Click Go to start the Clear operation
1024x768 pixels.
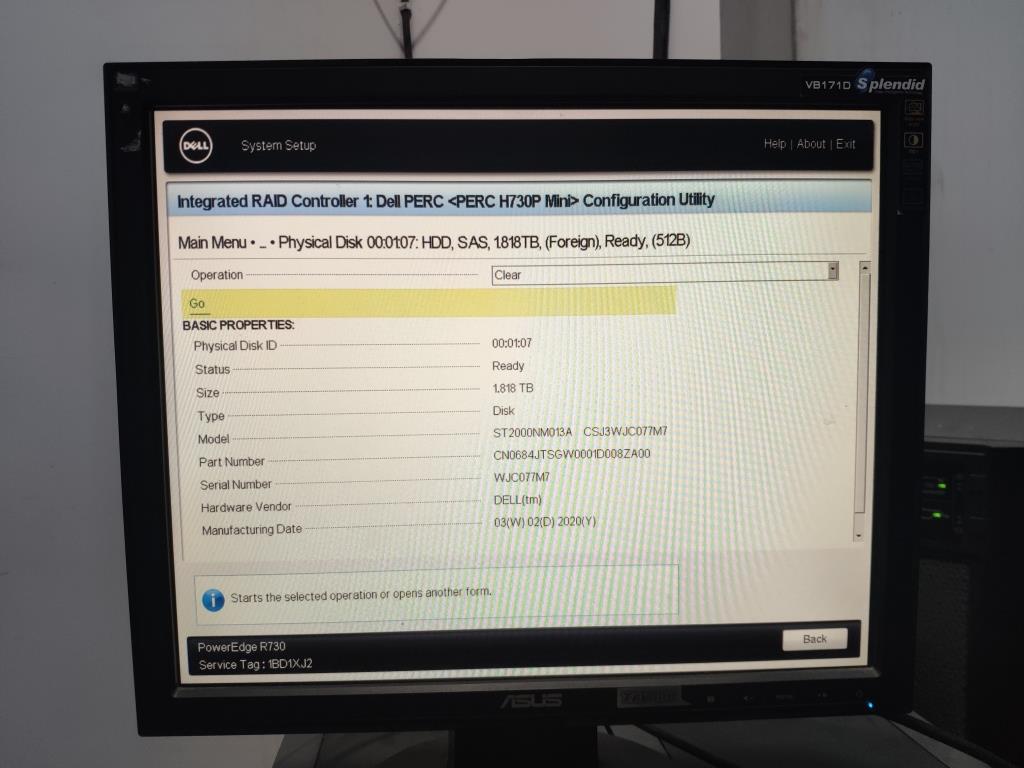[x=197, y=303]
